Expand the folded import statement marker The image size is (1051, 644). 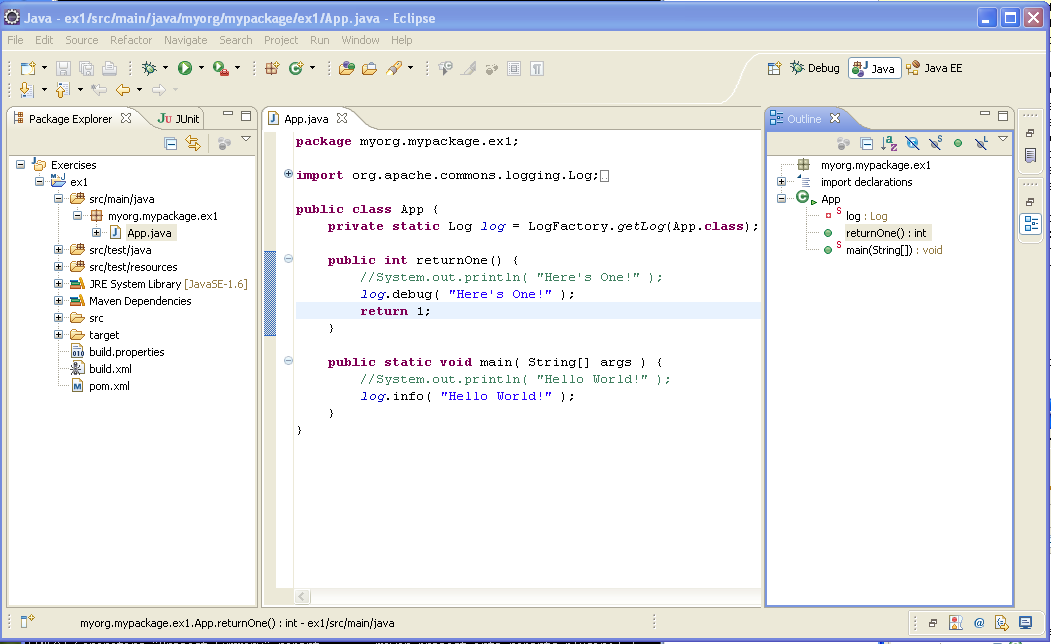(288, 174)
